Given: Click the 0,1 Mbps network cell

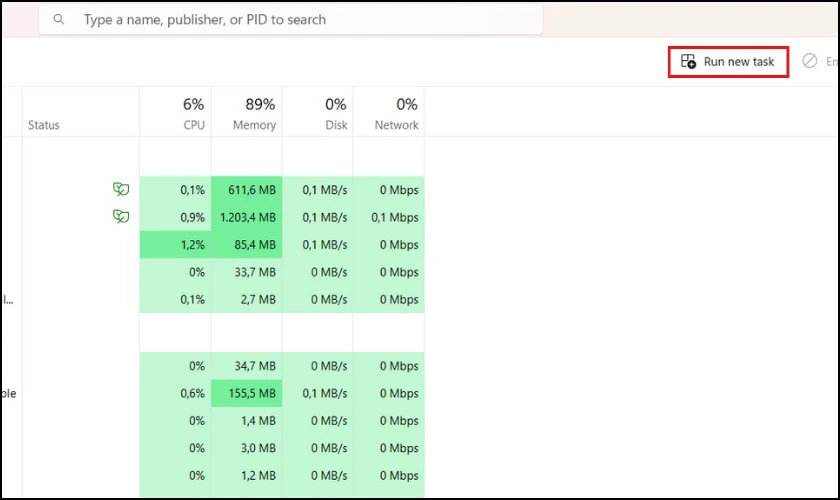Looking at the screenshot, I should click(395, 218).
